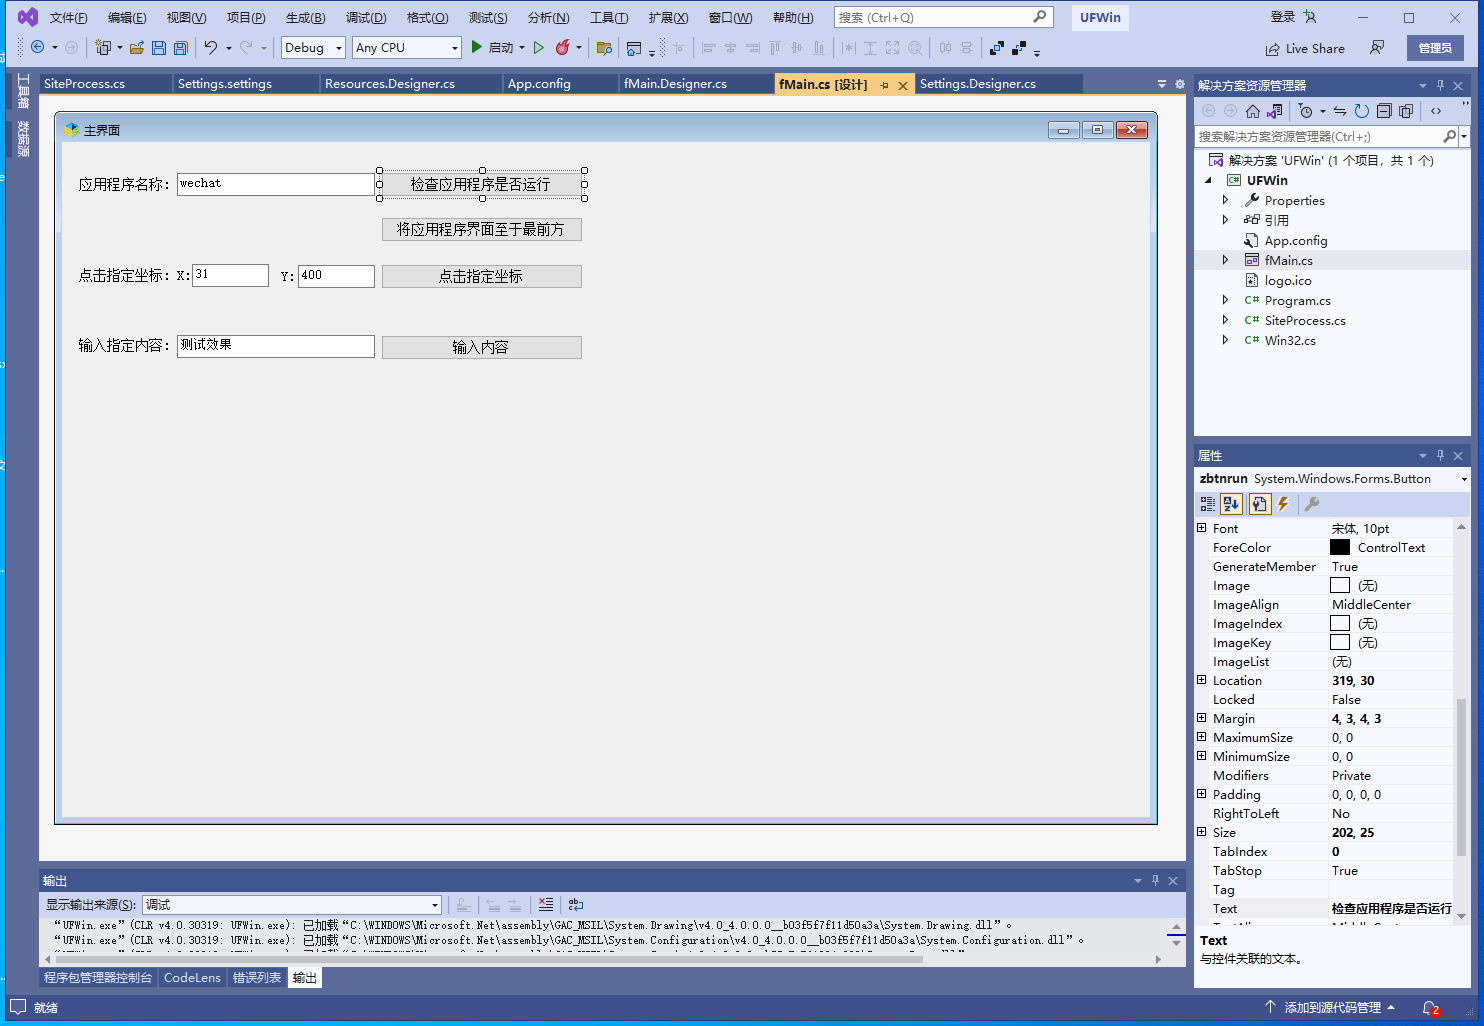1484x1026 pixels.
Task: Toggle the Properties view button
Action: coord(1260,504)
